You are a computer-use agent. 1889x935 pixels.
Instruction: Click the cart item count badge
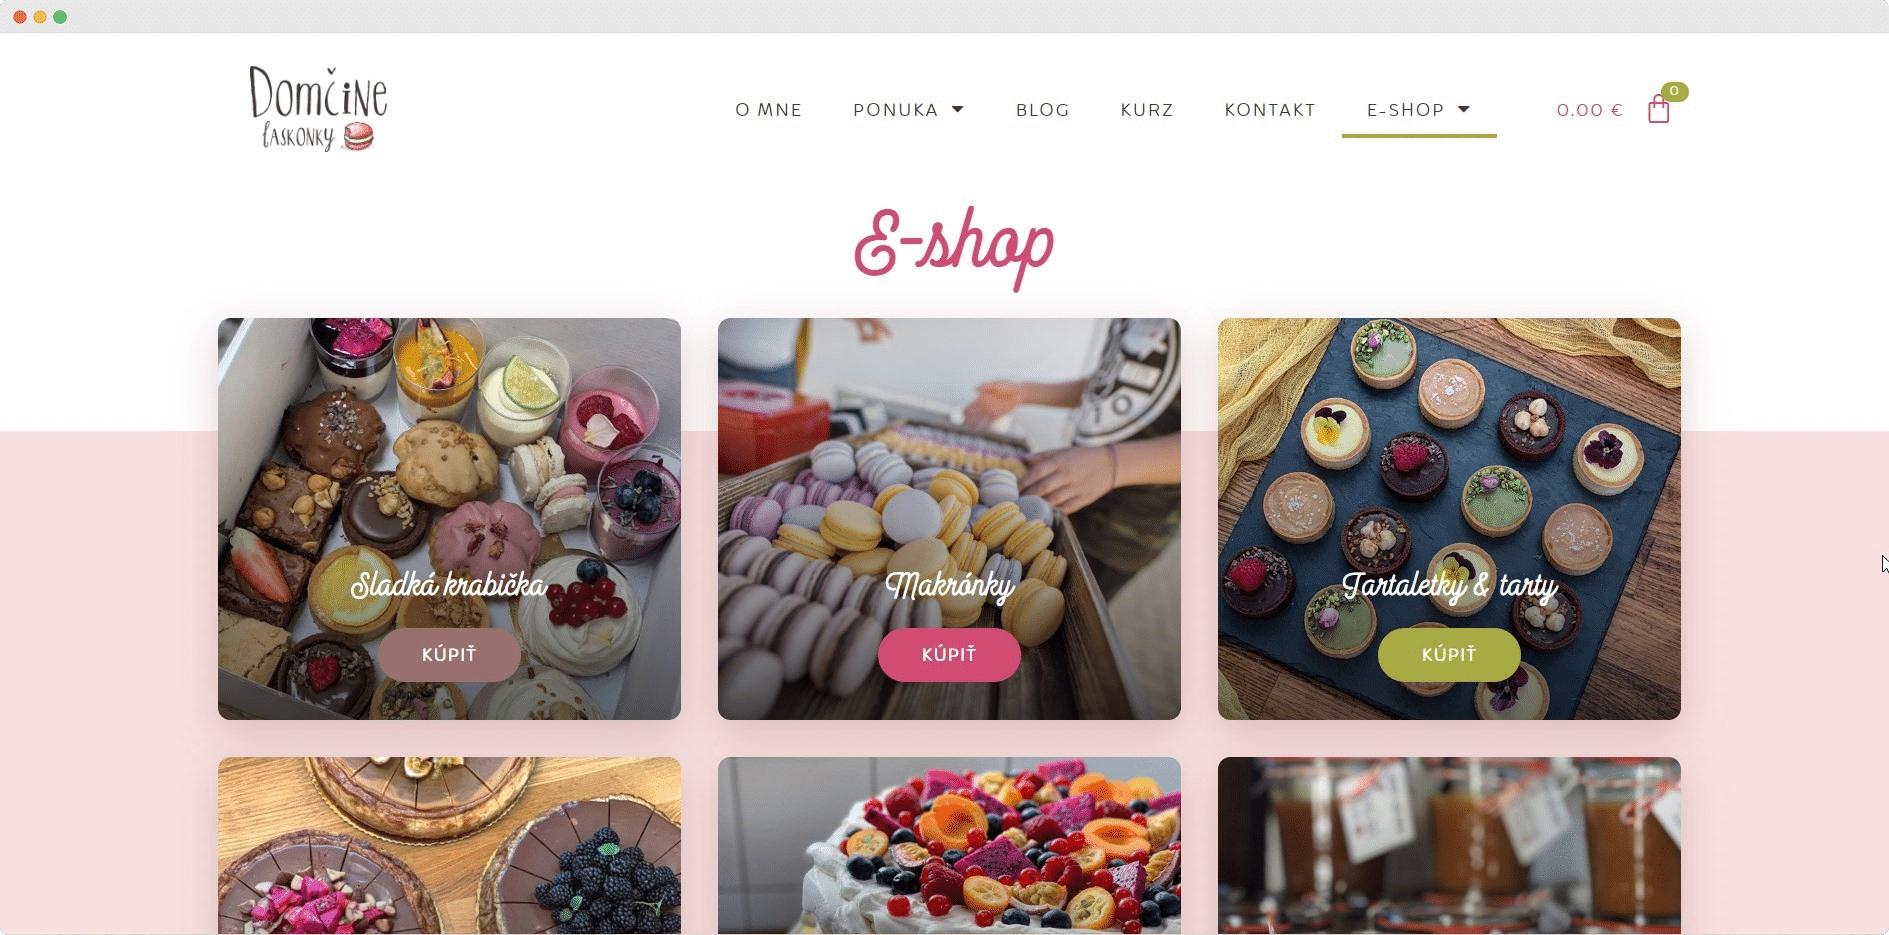(x=1674, y=91)
